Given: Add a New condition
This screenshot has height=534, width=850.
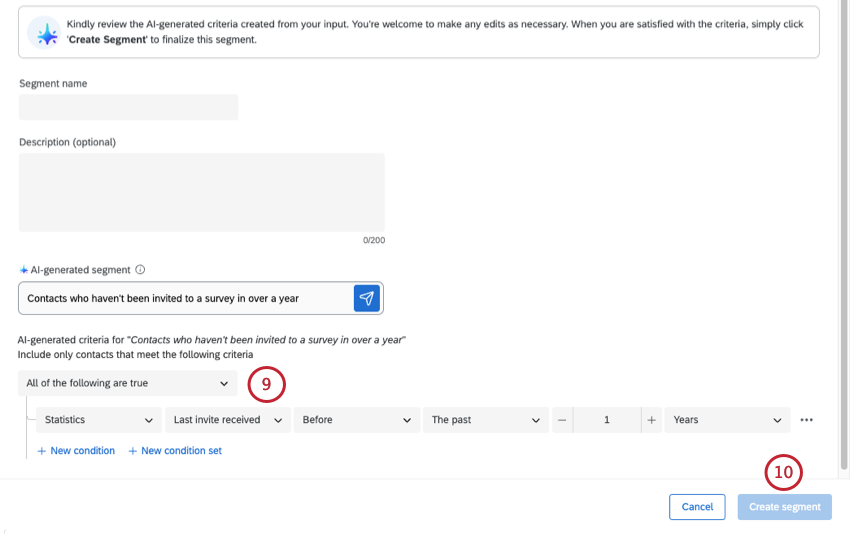Looking at the screenshot, I should click(x=76, y=451).
